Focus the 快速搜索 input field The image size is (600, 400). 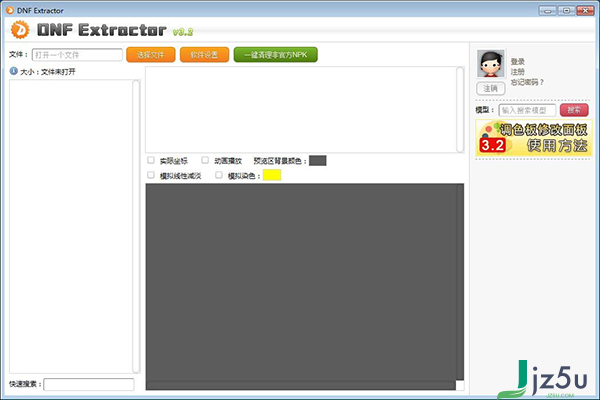pos(88,384)
